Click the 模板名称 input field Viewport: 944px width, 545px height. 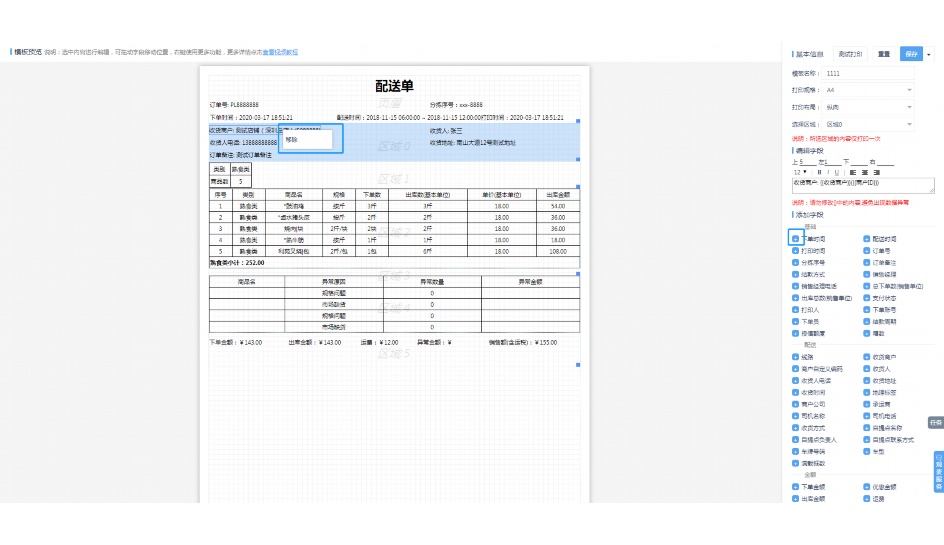point(868,73)
